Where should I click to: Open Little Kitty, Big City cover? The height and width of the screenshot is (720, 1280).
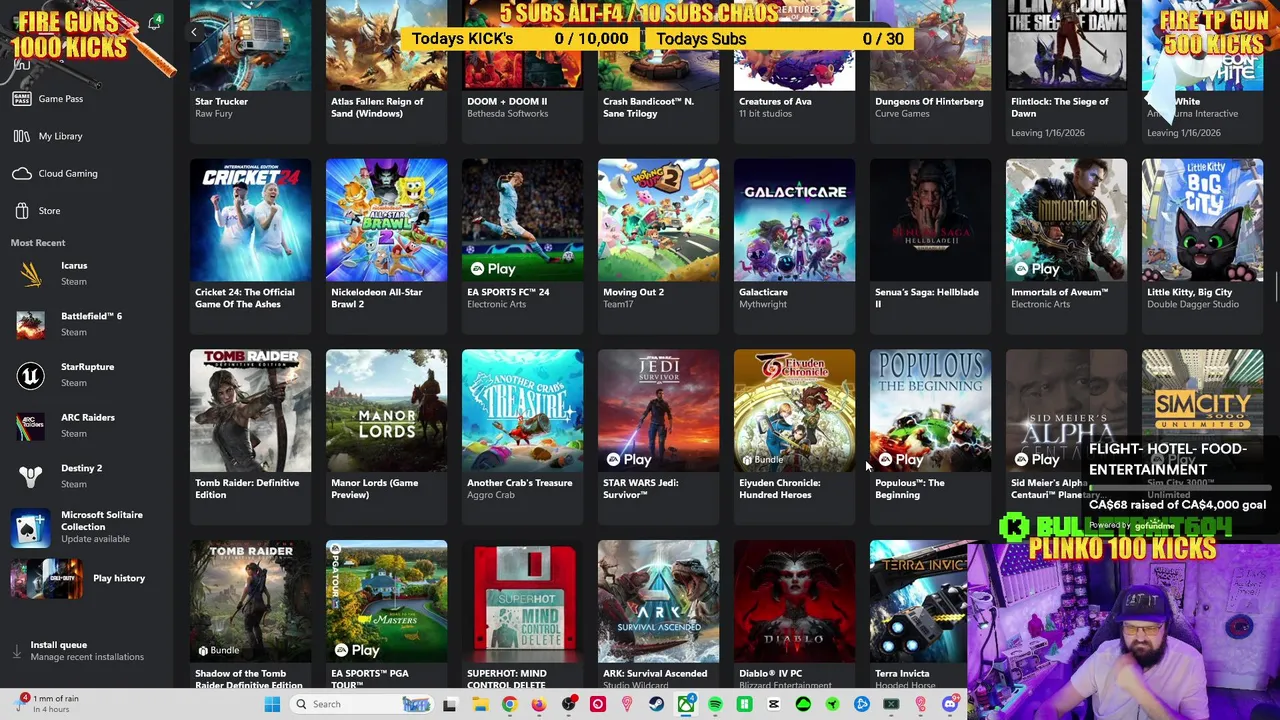tap(1202, 219)
